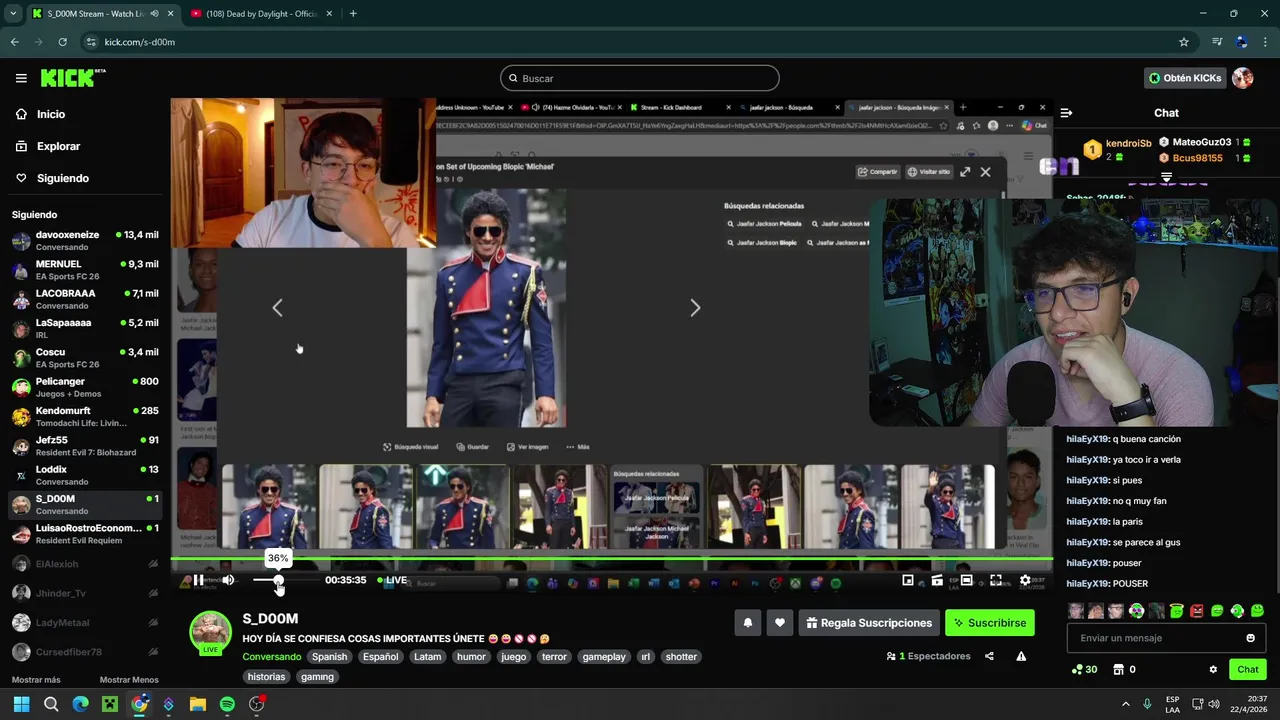1280x720 pixels.
Task: Open Loddix channel
Action: click(x=85, y=475)
